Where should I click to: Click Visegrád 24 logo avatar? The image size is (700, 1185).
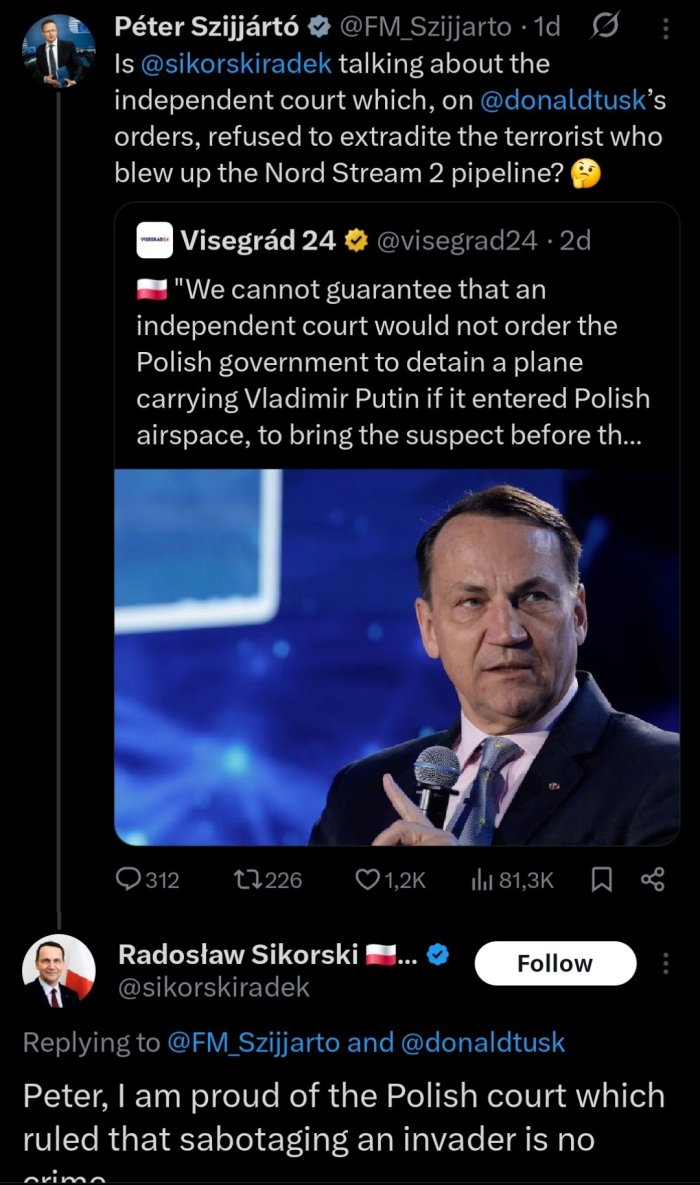154,240
